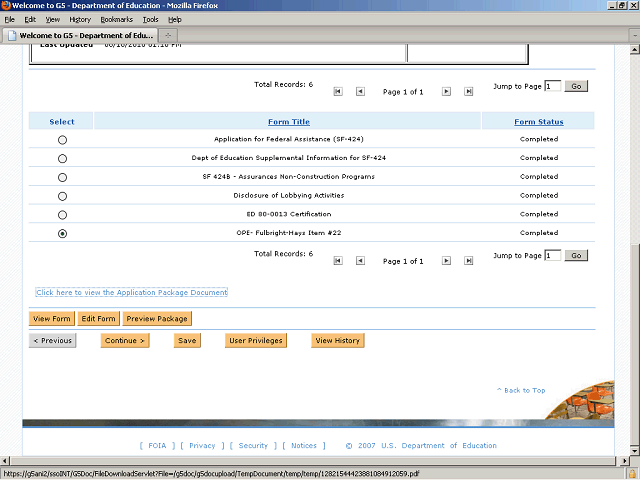Click the View History button
640x480 pixels.
338,340
